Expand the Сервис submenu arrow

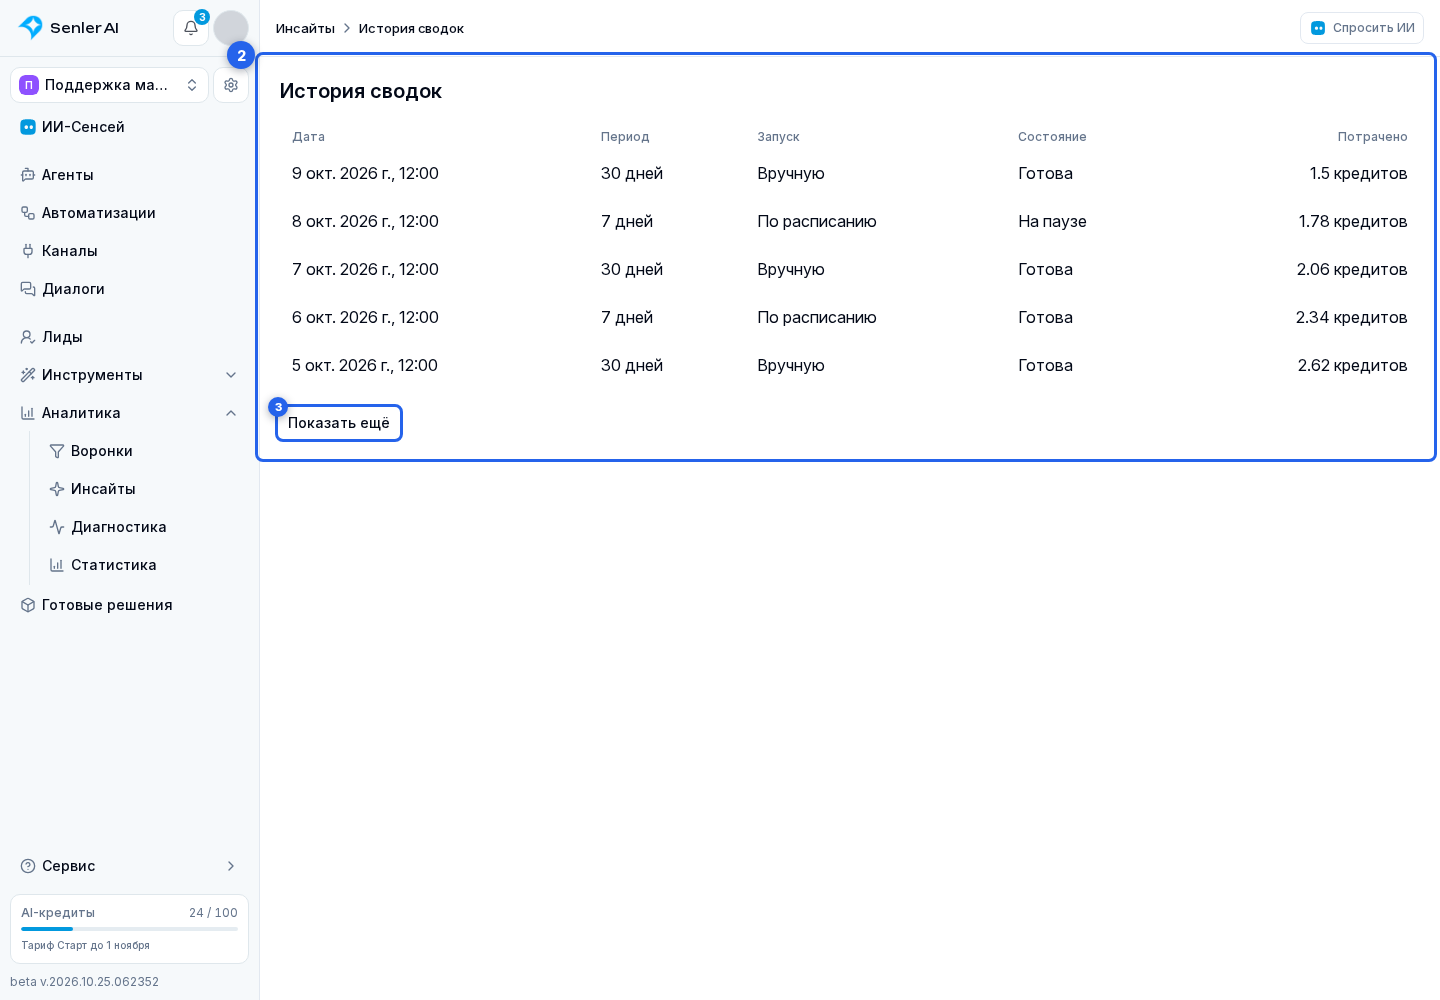coord(231,866)
